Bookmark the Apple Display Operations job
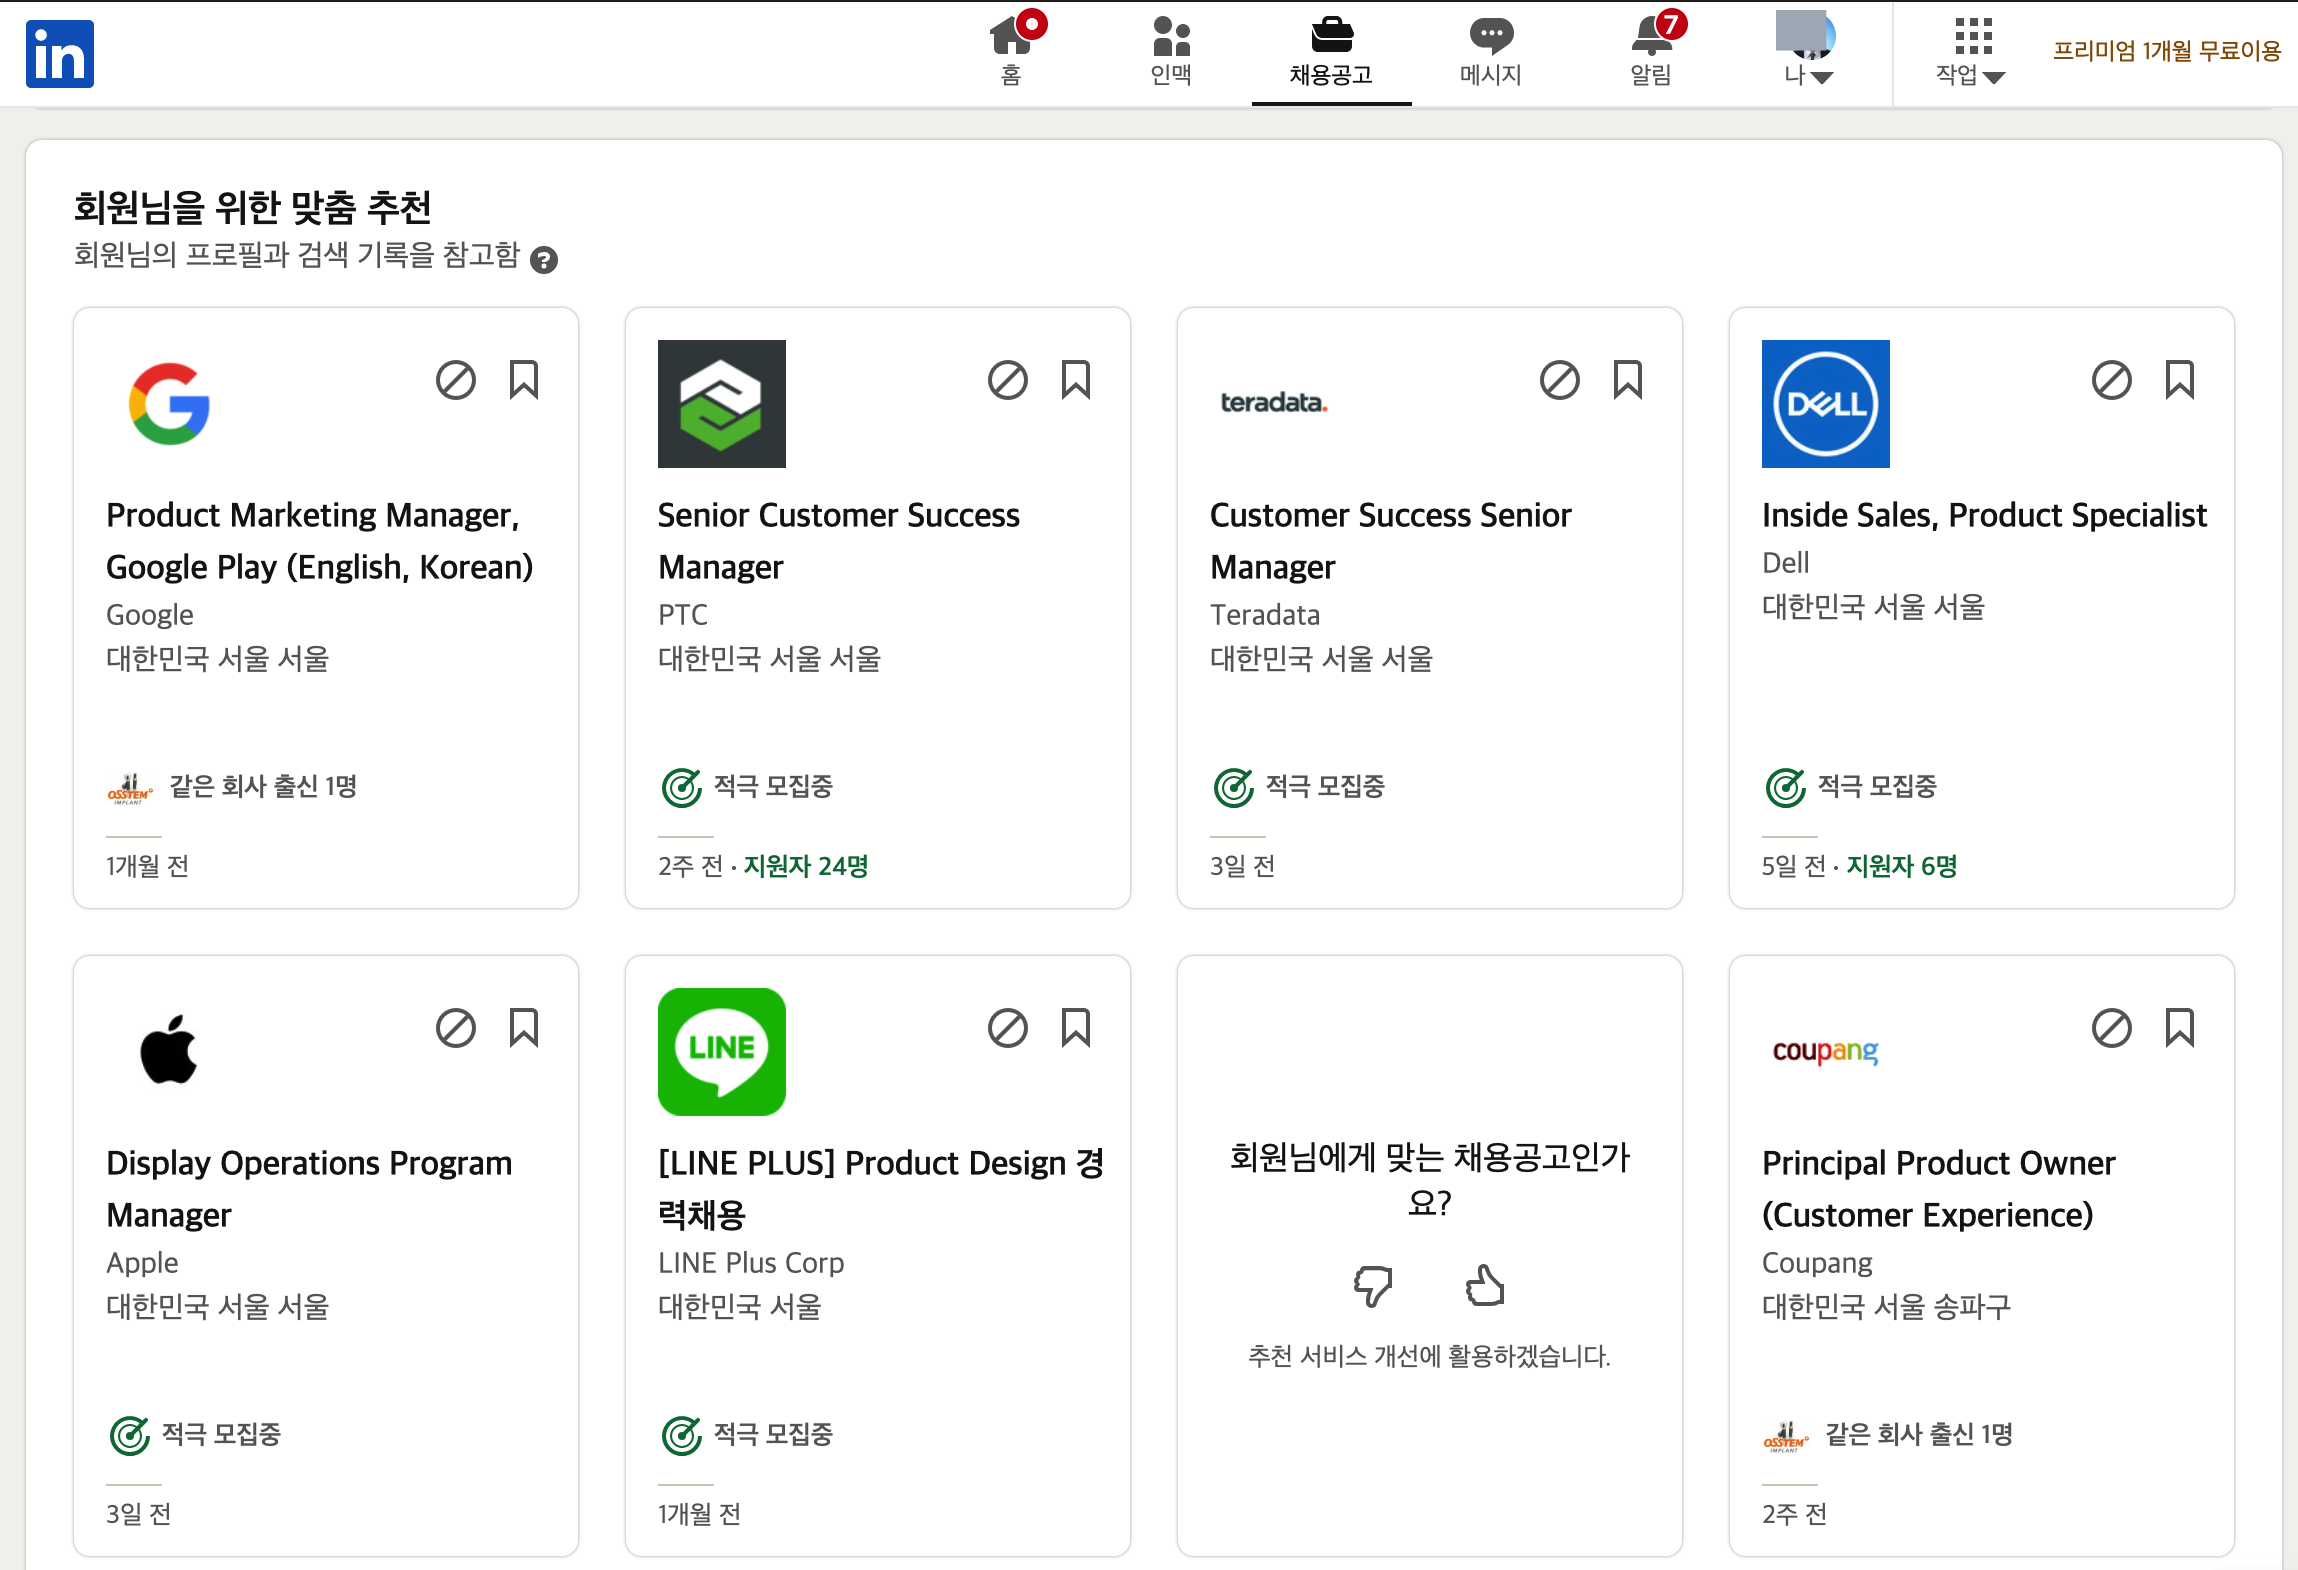This screenshot has height=1570, width=2298. tap(524, 1028)
